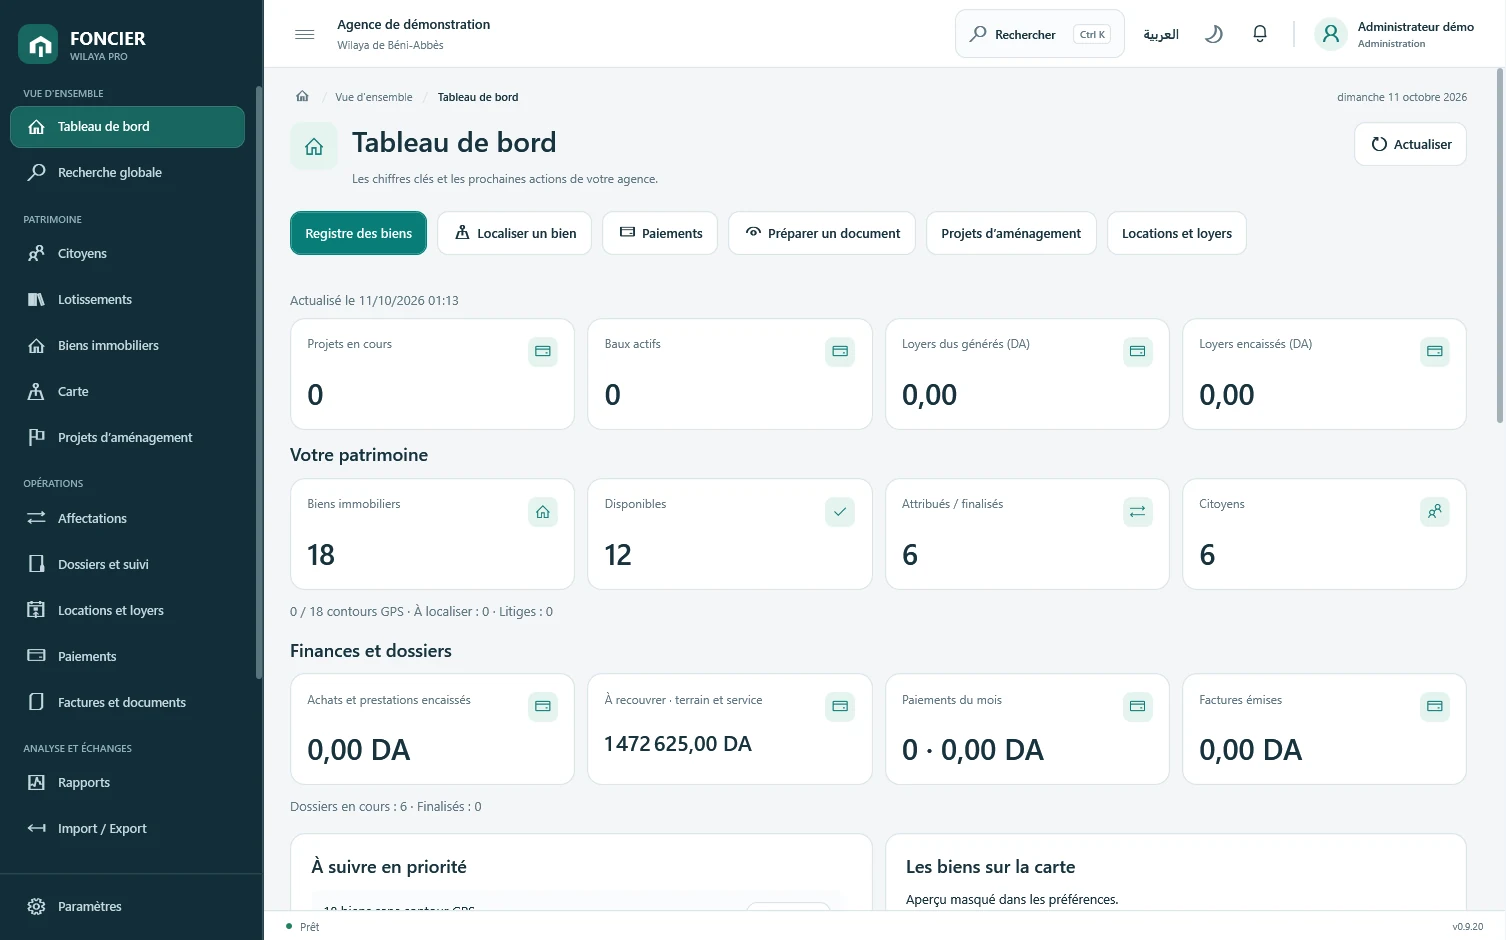Image resolution: width=1506 pixels, height=940 pixels.
Task: Open Citoyens from the sidebar
Action: point(127,254)
